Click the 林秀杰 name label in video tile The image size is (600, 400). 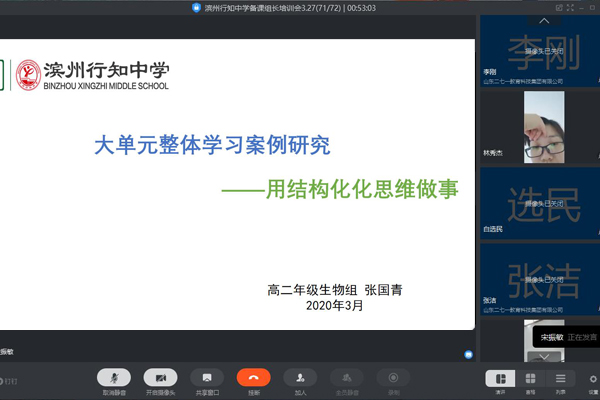[x=493, y=153]
